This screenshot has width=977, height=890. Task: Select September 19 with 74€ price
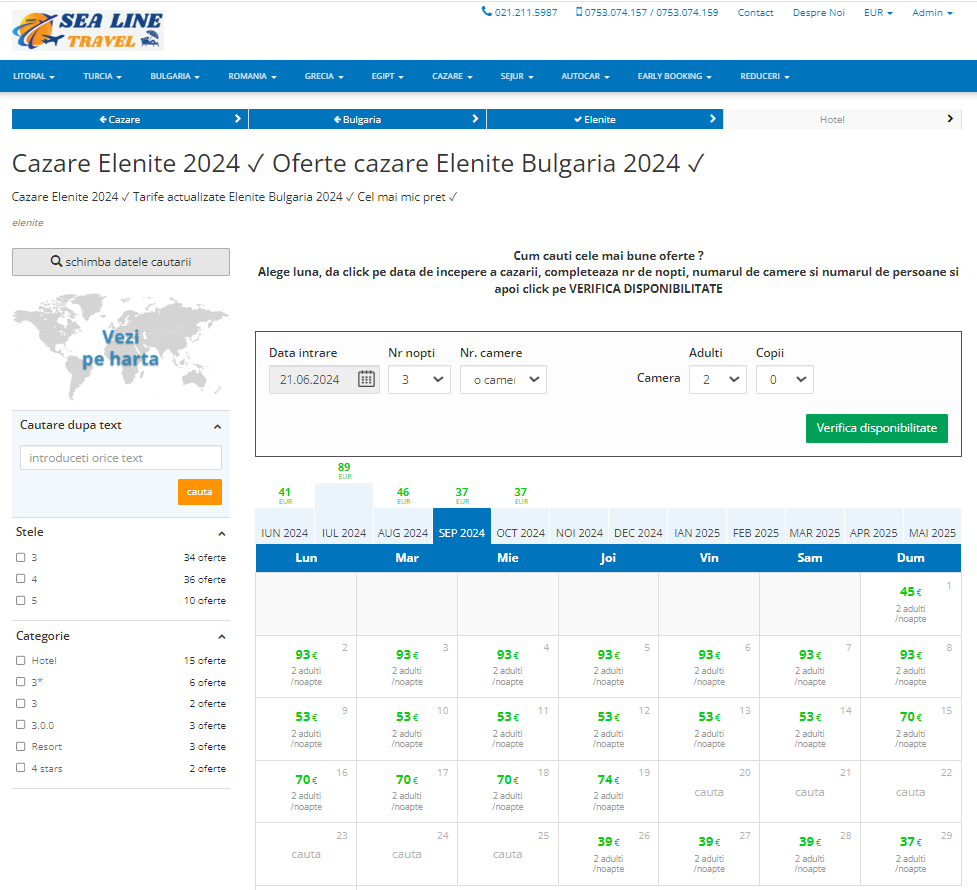click(608, 792)
